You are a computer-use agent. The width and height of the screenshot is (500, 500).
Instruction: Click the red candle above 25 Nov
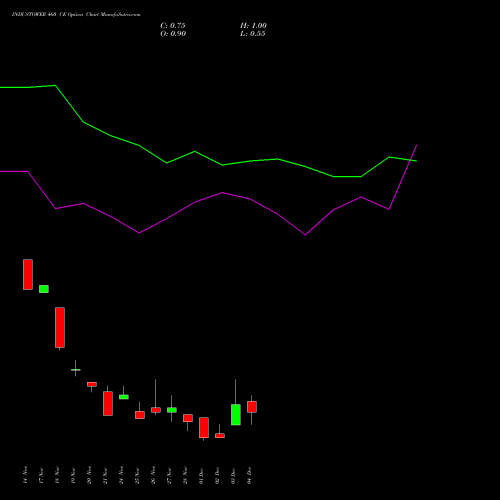coord(140,415)
